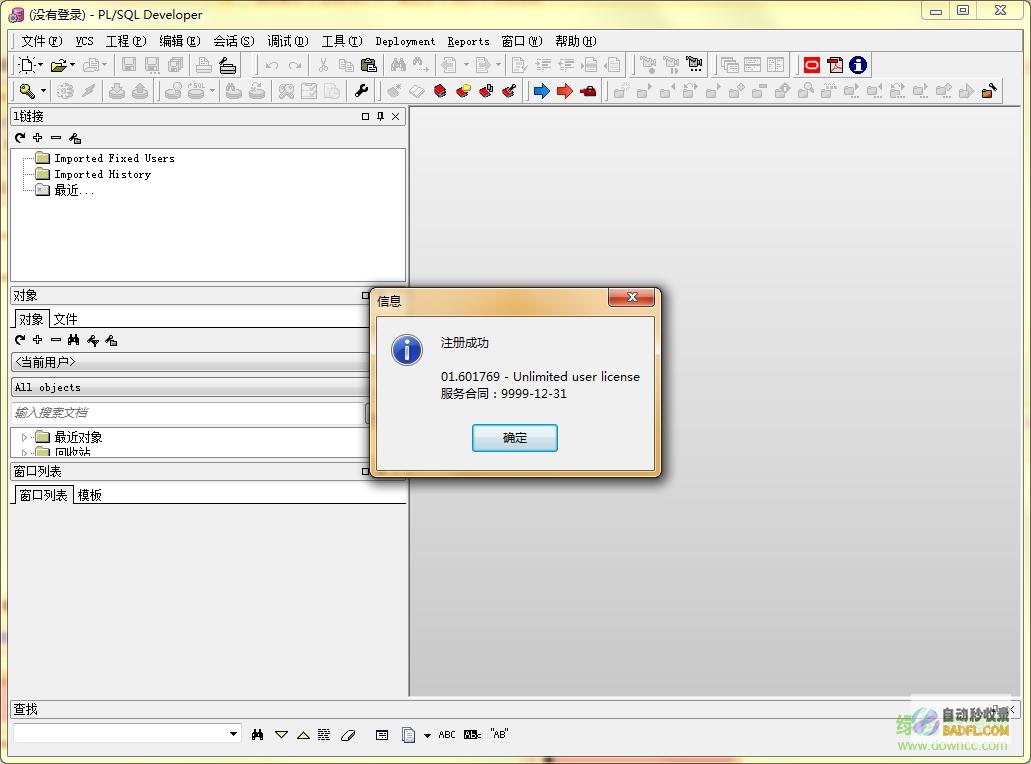Click the PDF manual icon

pyautogui.click(x=835, y=65)
